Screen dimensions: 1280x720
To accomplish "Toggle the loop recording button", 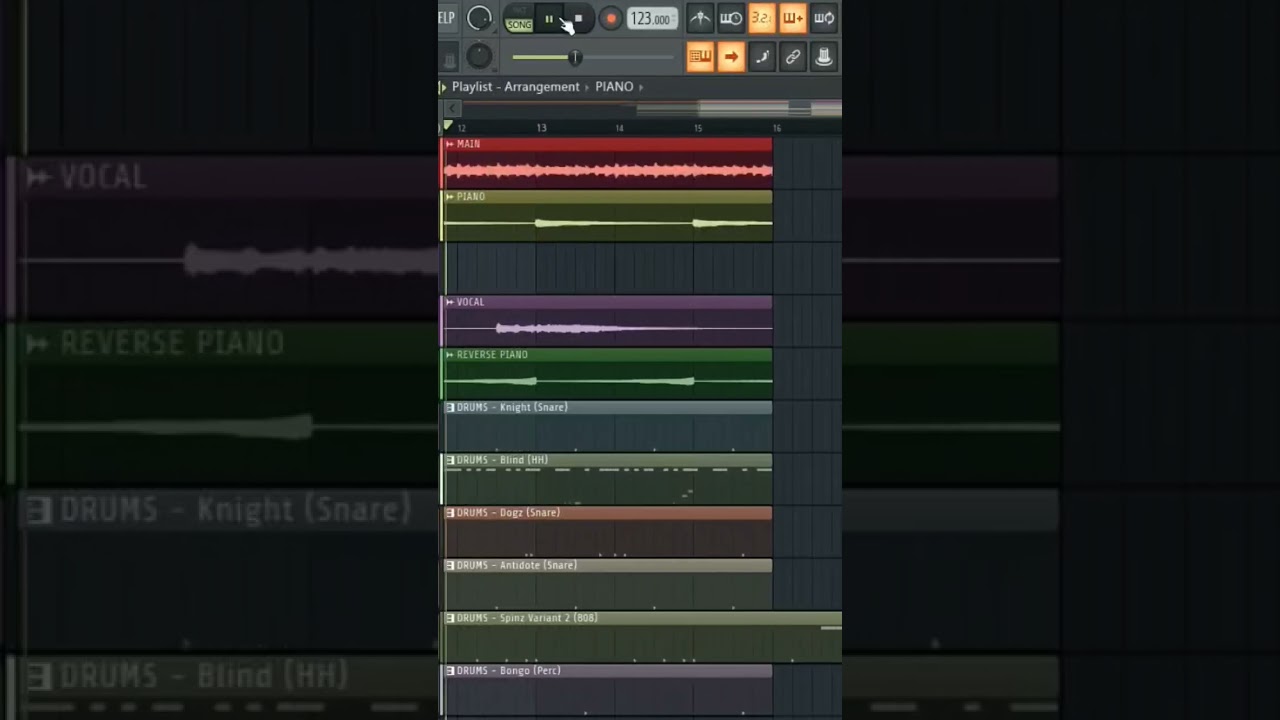I will (824, 18).
